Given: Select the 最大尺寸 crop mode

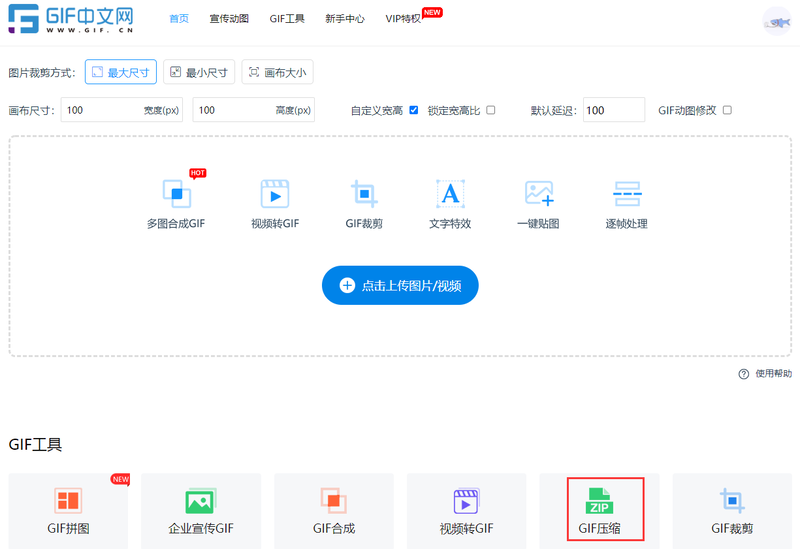Looking at the screenshot, I should coord(121,72).
